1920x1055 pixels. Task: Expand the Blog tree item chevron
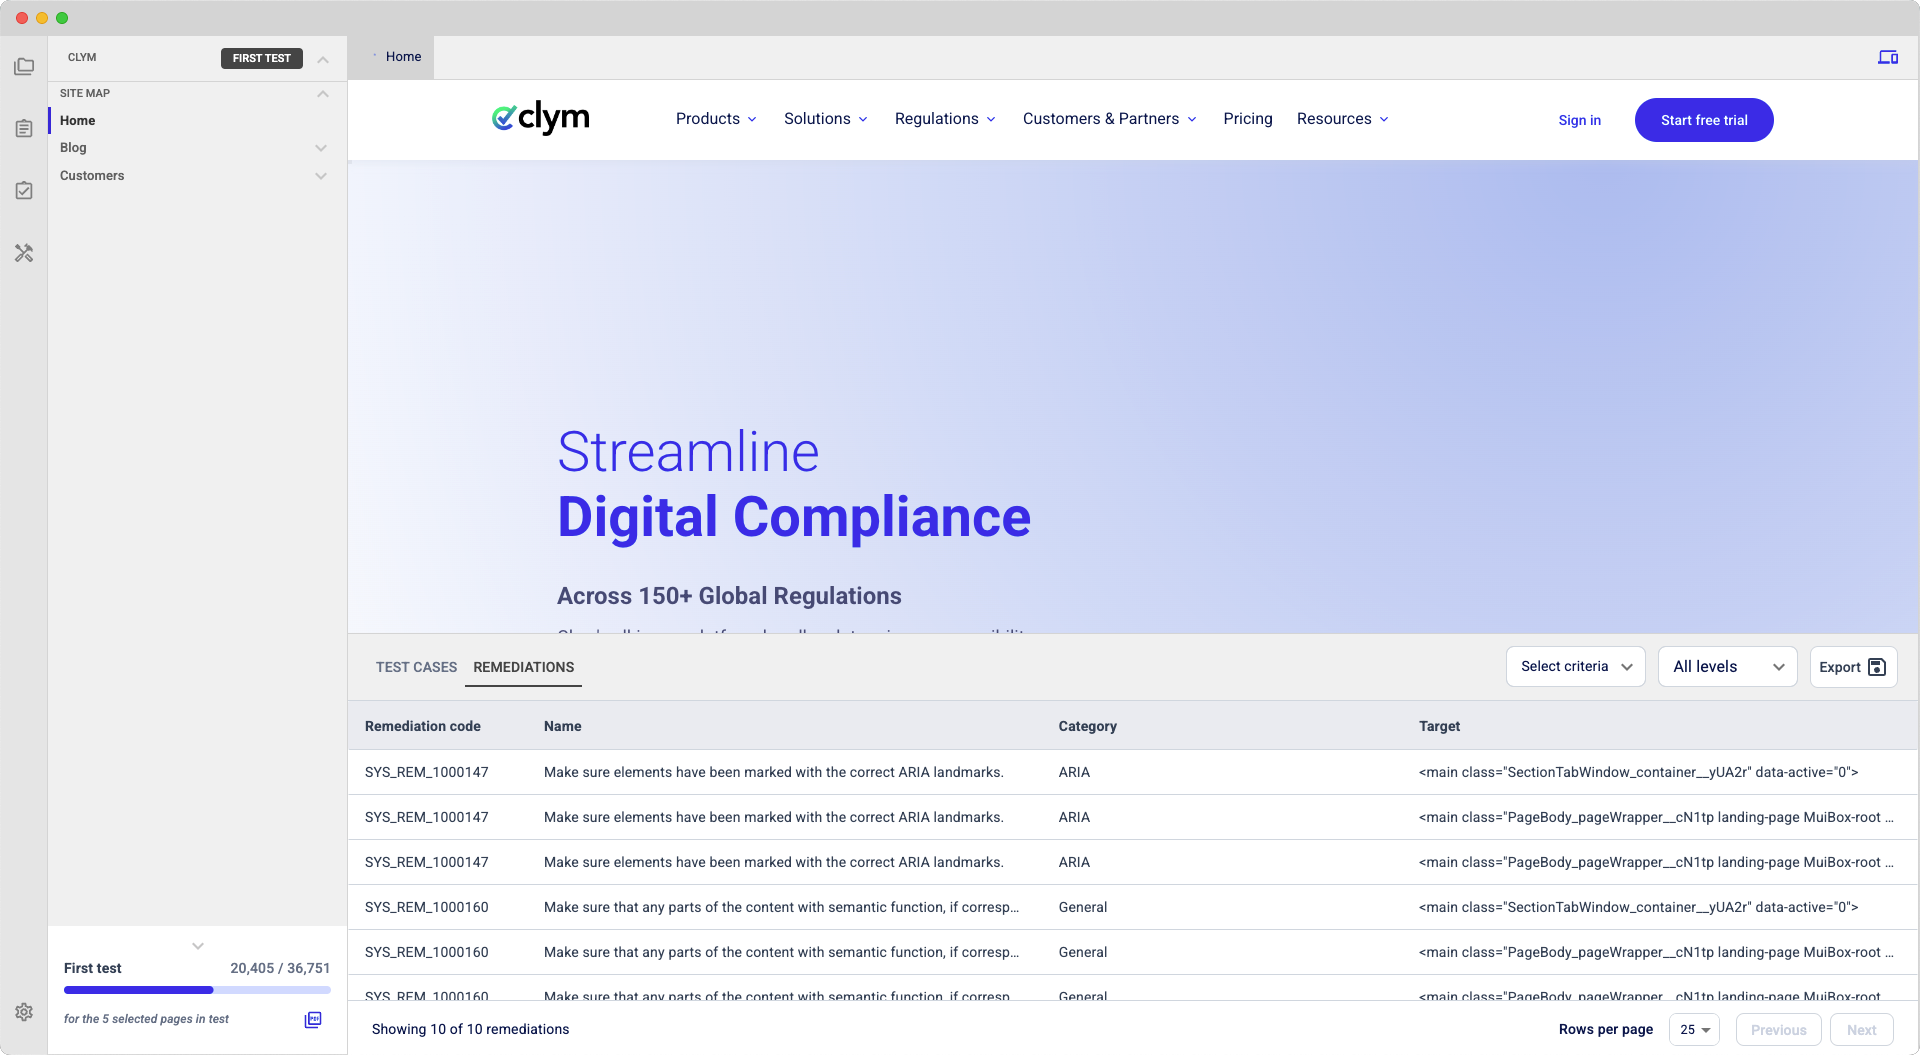[x=321, y=148]
